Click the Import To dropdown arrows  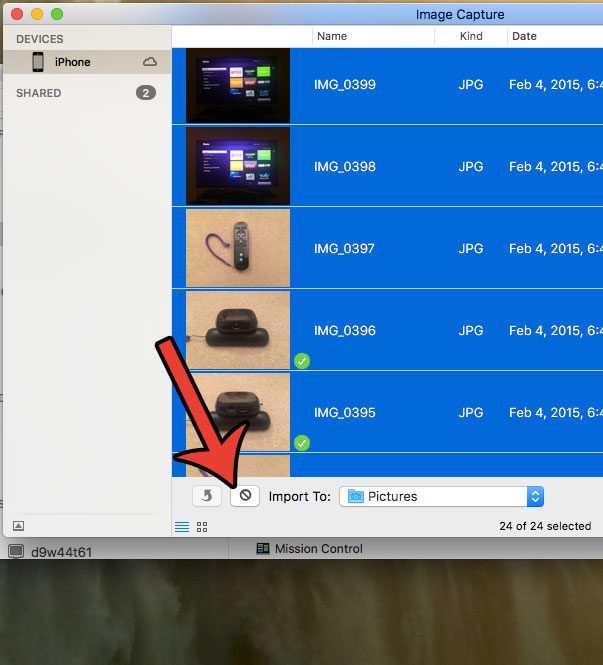(535, 497)
